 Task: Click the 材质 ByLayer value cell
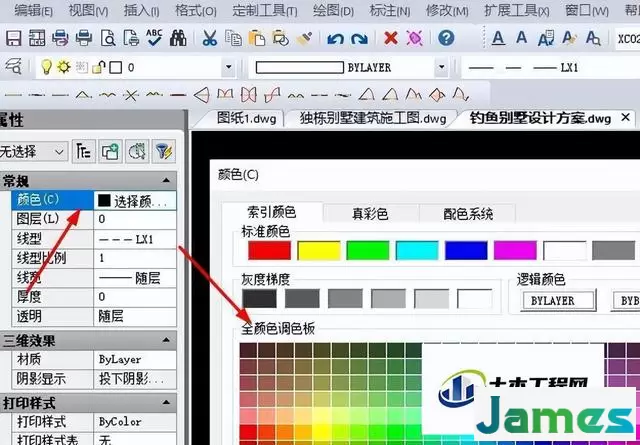click(135, 359)
